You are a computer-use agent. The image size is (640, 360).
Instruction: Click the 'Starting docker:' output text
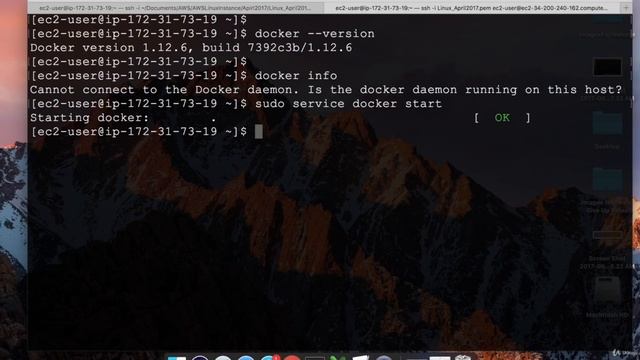[x=90, y=118]
